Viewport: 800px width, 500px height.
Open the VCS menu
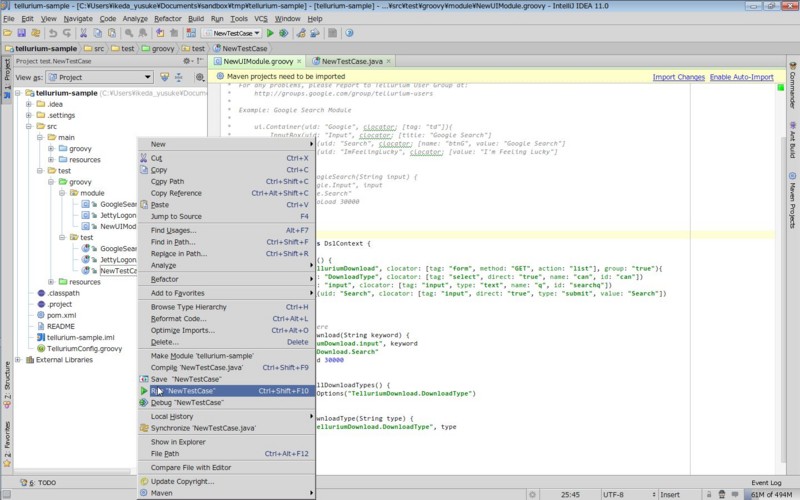point(261,18)
